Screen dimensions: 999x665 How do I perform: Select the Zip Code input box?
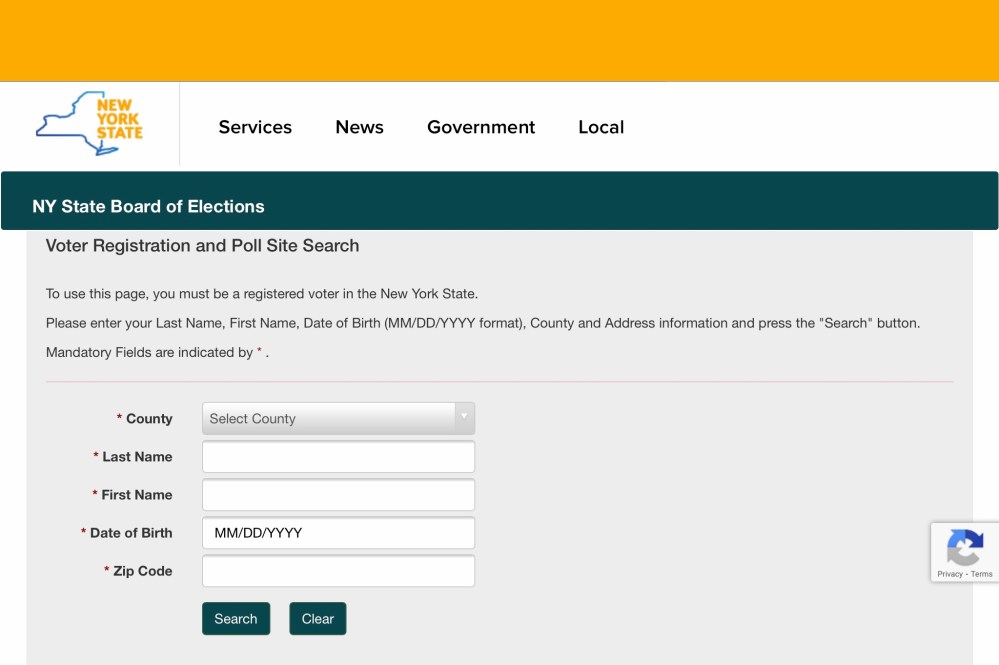(x=338, y=571)
